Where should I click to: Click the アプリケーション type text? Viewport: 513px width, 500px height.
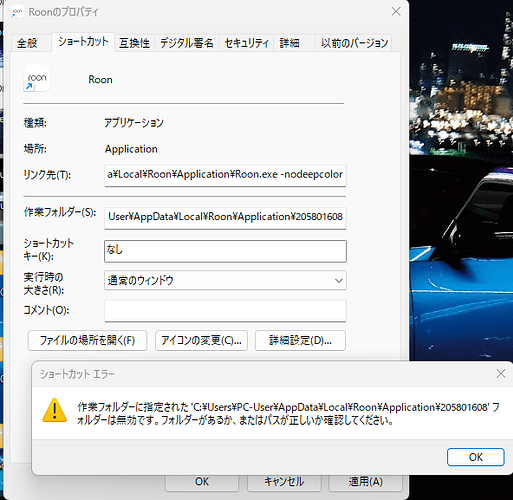click(x=134, y=123)
